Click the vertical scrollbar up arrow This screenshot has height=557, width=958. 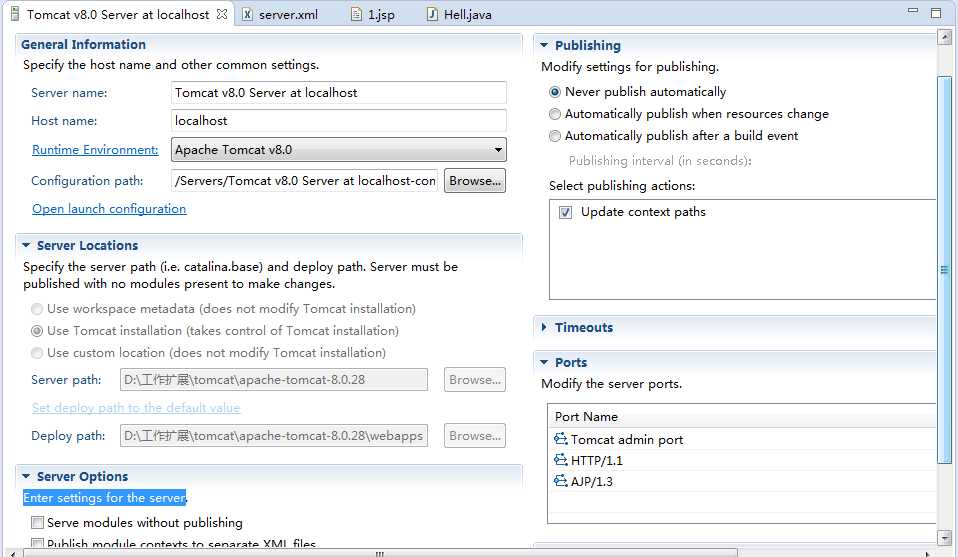[x=944, y=38]
